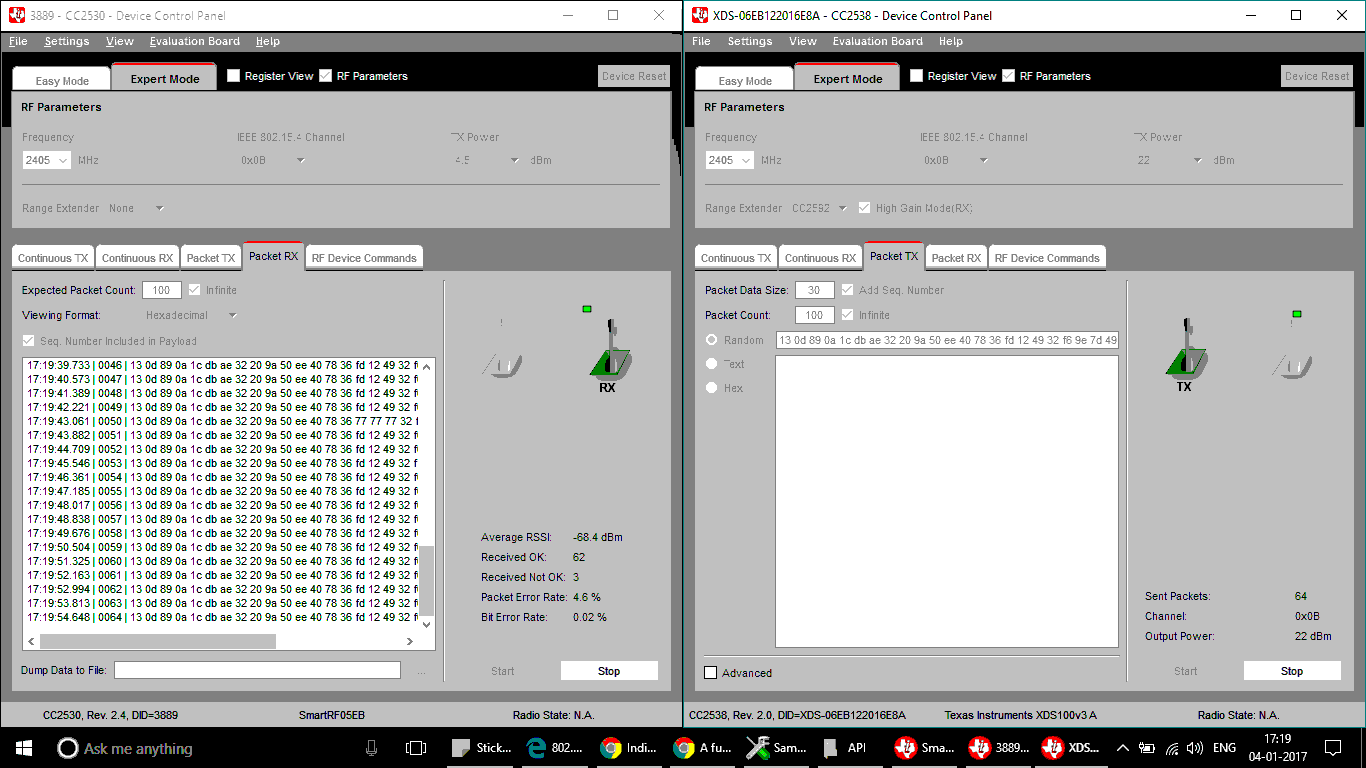The image size is (1366, 768).
Task: Click the TI logo in CC2538 title bar
Action: (x=698, y=15)
